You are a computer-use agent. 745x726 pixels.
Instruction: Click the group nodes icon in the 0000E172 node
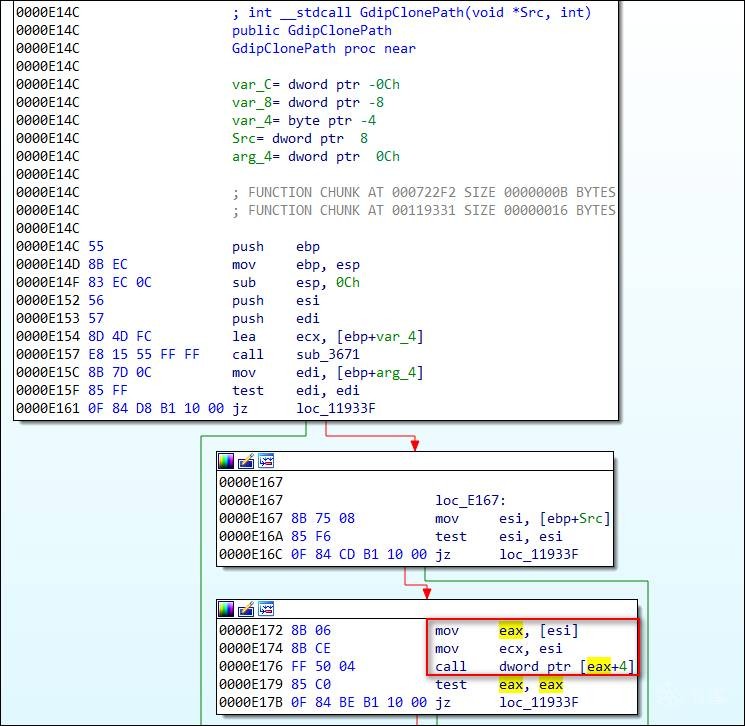(x=266, y=609)
